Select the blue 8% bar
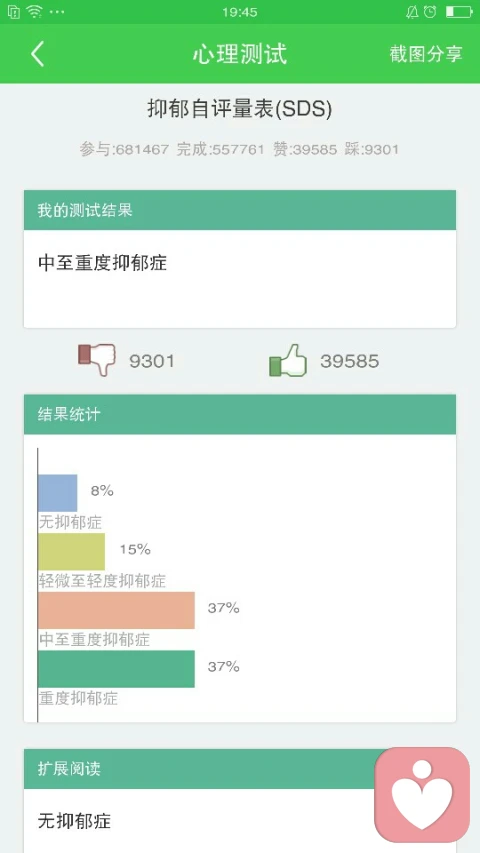 [58, 493]
